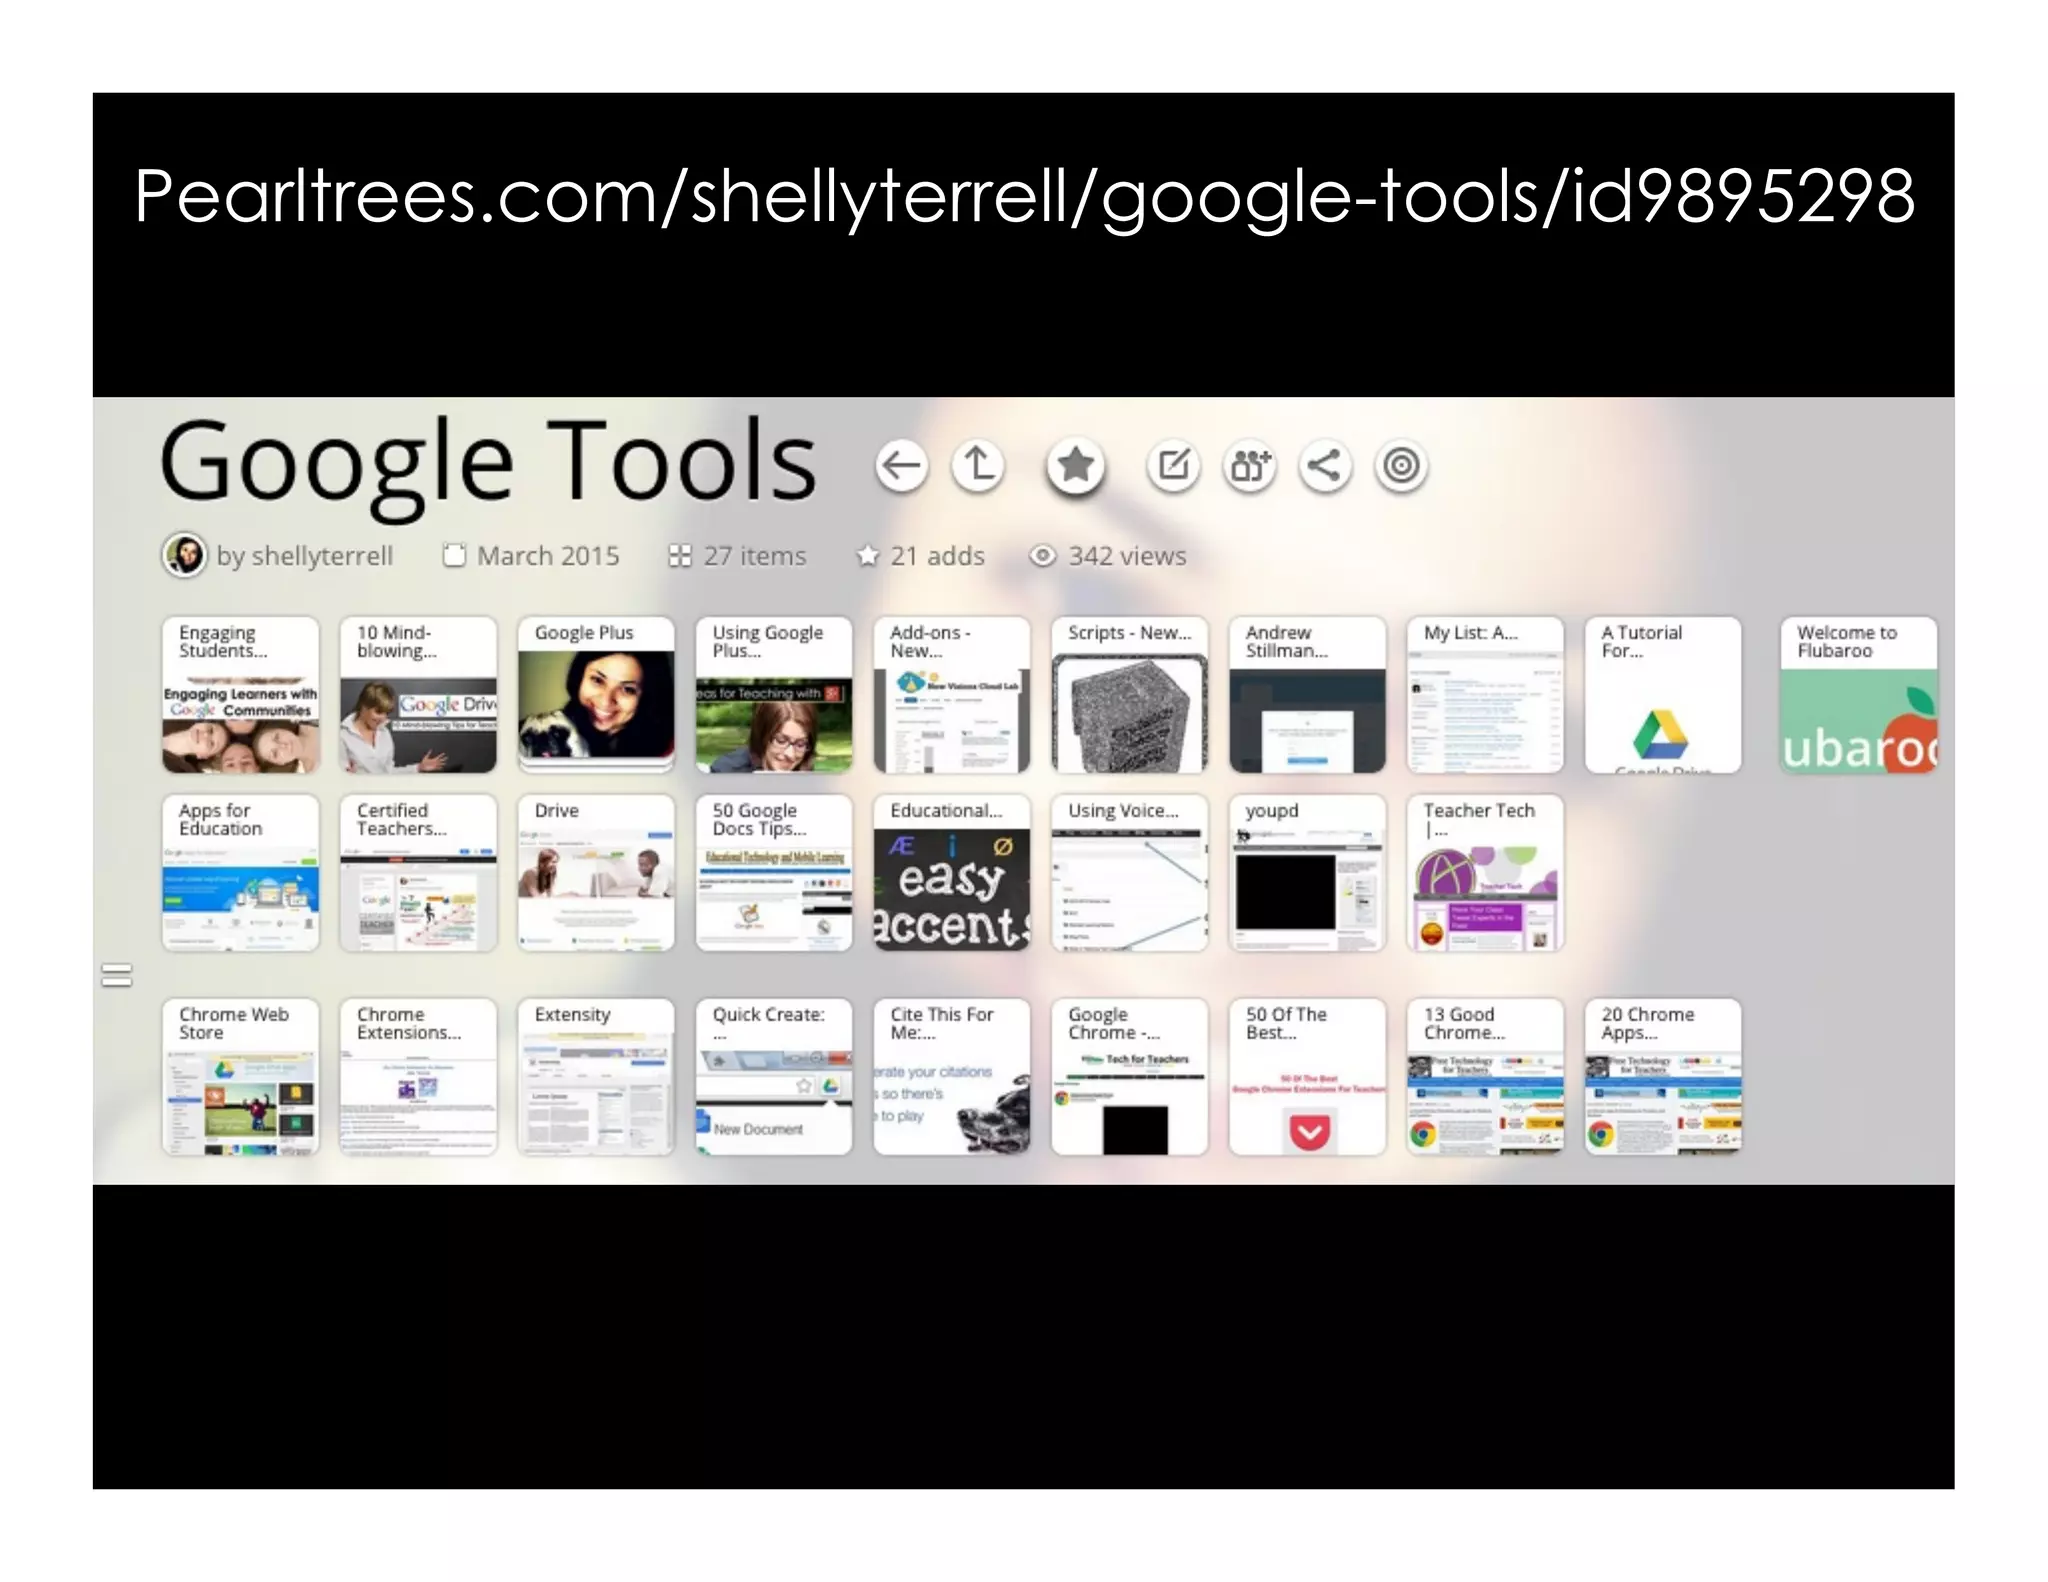Click the share icon

click(1325, 466)
